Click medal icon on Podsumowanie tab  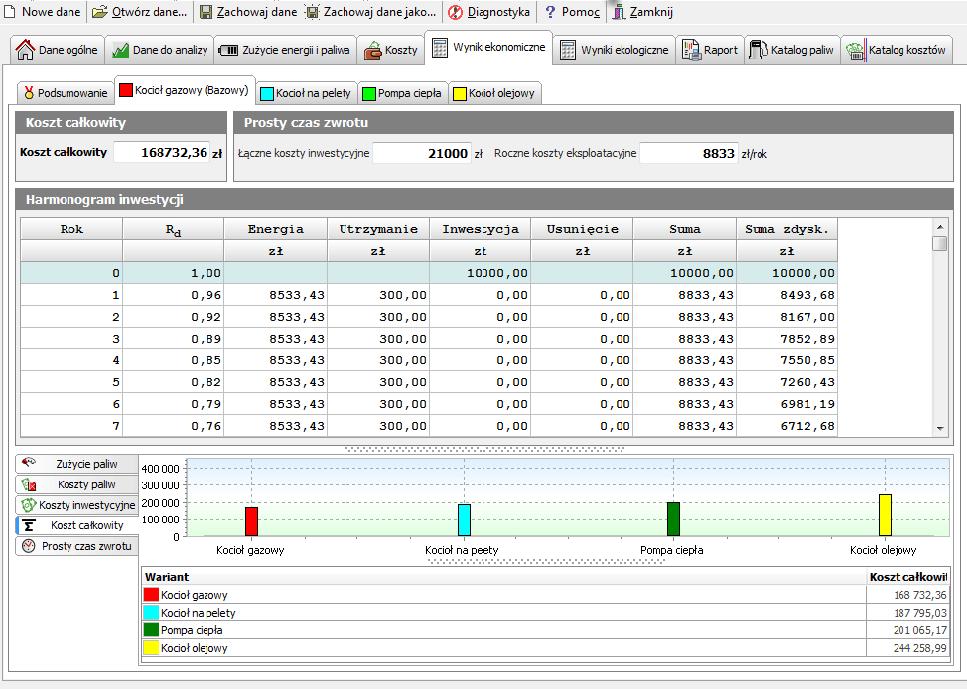pos(29,93)
